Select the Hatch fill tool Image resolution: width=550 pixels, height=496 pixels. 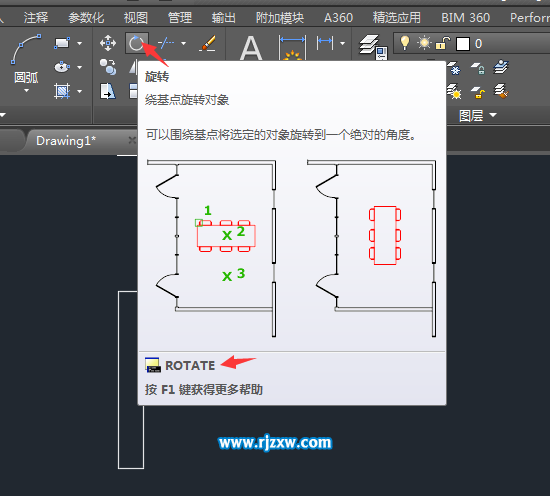(62, 91)
